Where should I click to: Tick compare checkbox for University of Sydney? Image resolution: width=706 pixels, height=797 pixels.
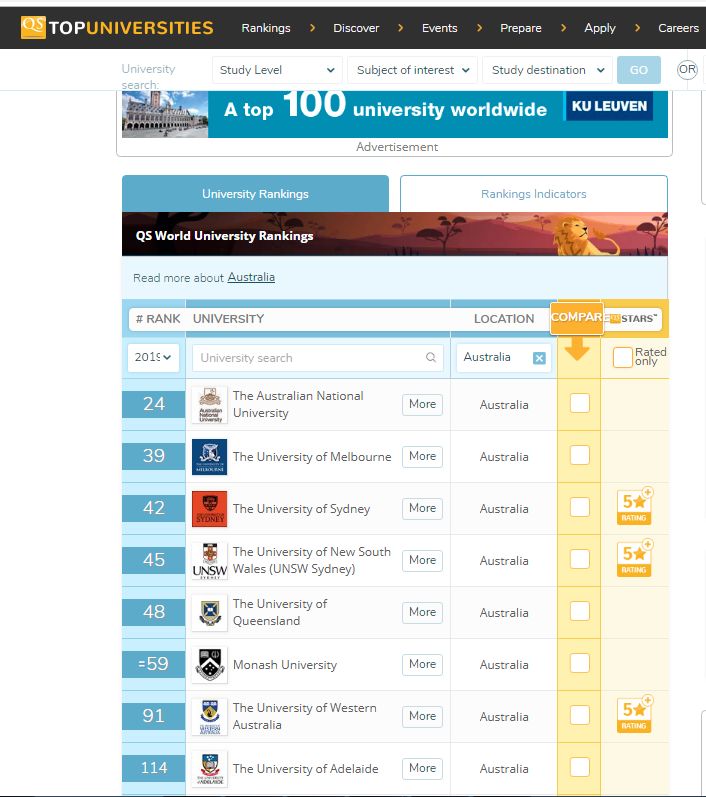[579, 507]
